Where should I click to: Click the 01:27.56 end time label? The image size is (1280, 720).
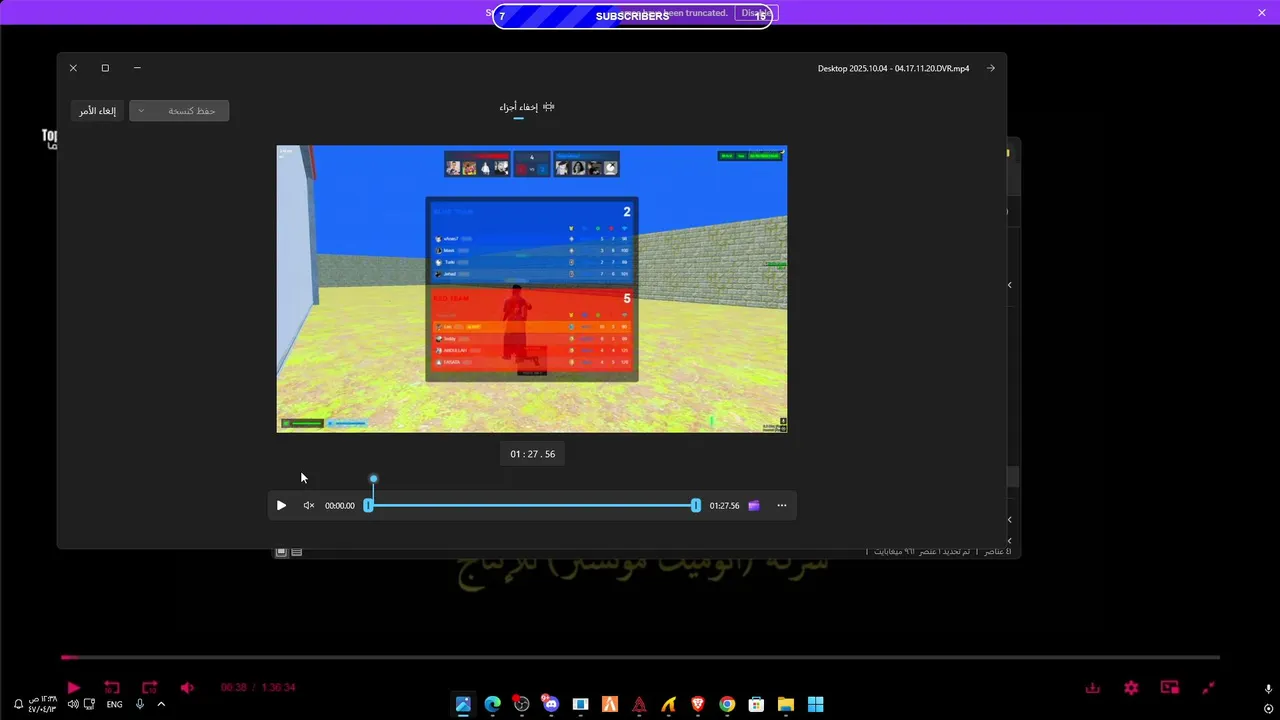point(725,506)
